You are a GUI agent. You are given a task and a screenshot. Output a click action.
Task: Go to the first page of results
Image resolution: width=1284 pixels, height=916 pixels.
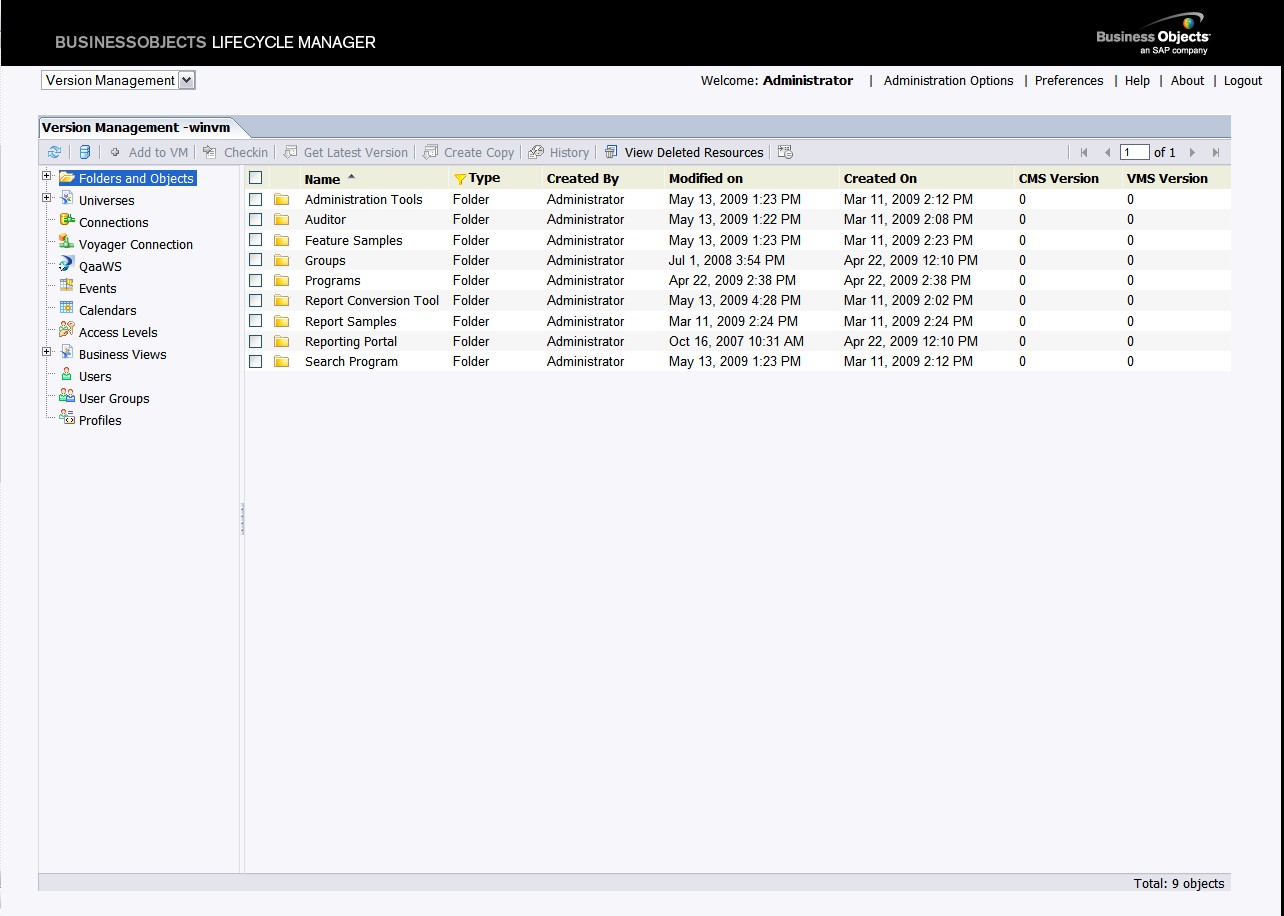[1084, 152]
